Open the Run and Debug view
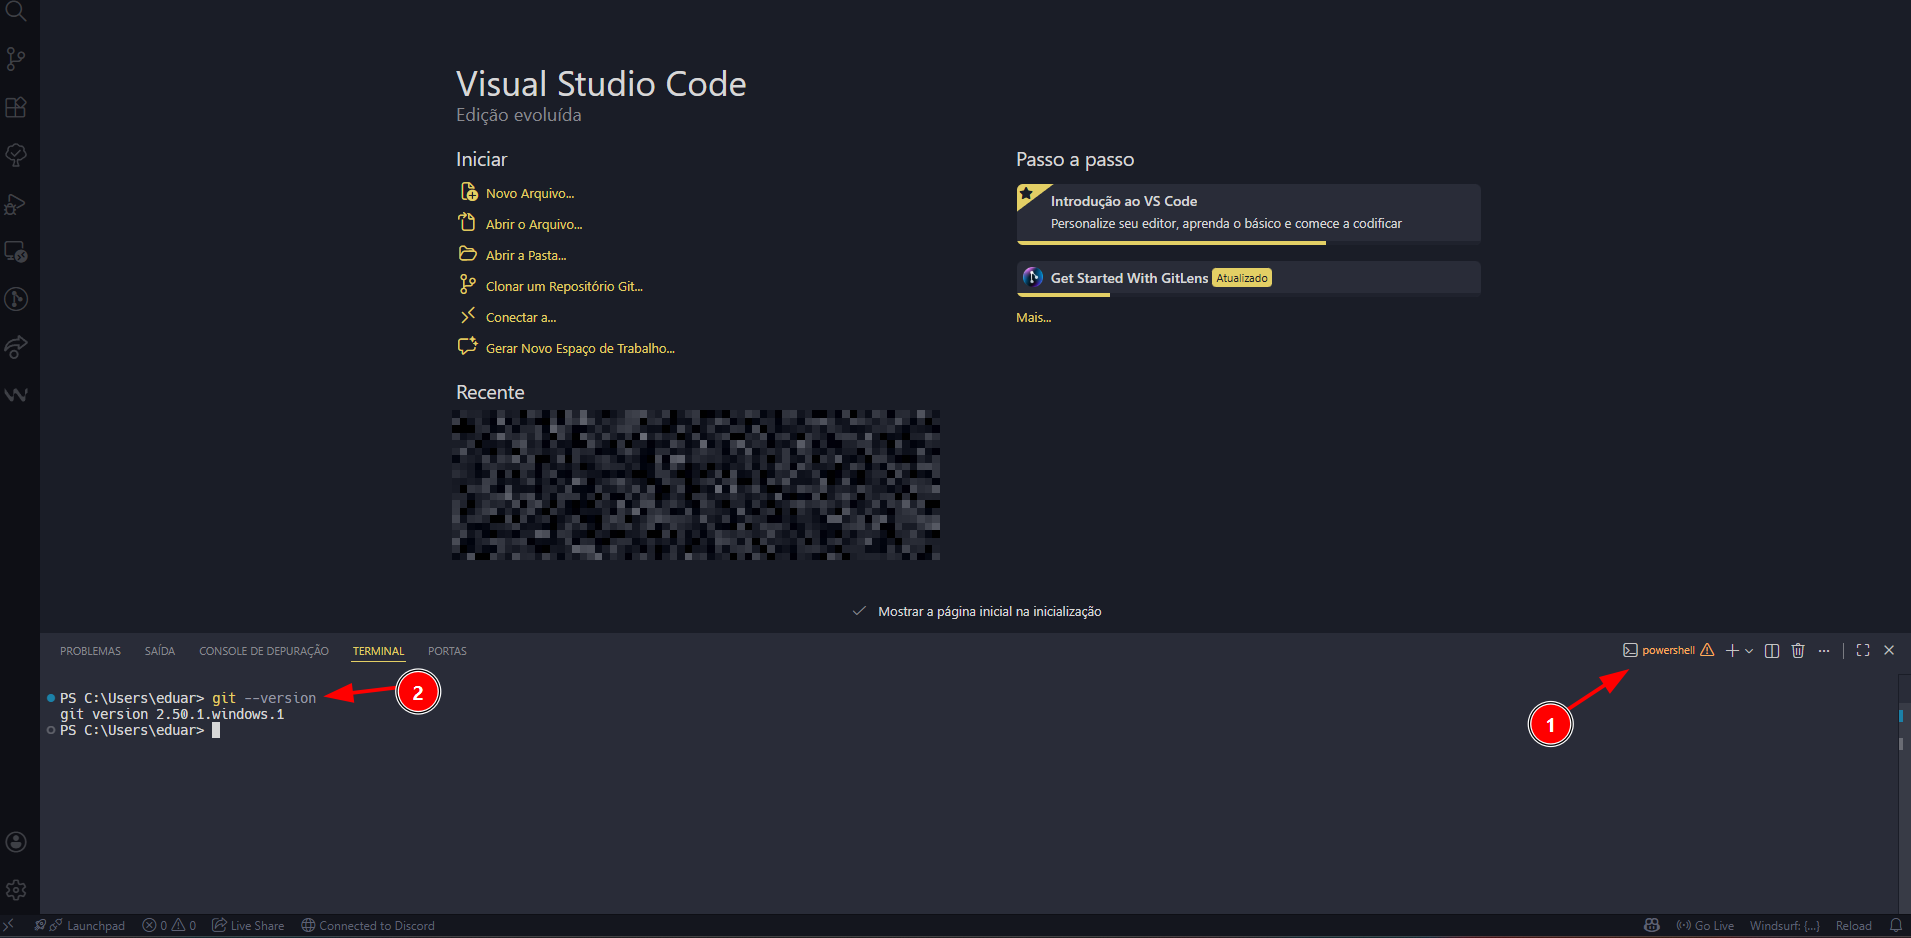1911x938 pixels. (16, 204)
